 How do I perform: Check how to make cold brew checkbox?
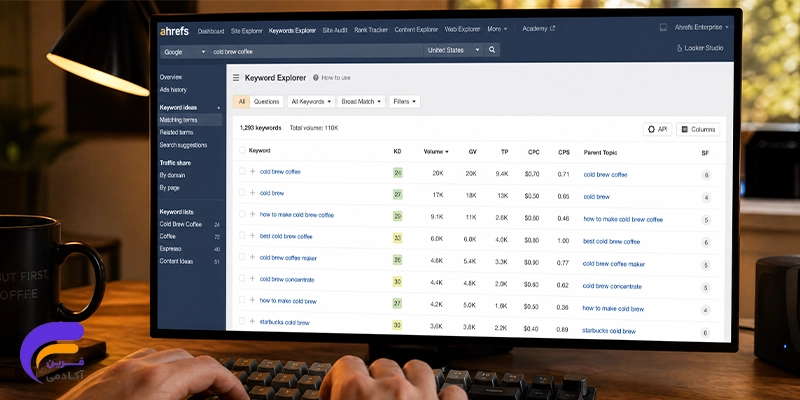[242, 299]
